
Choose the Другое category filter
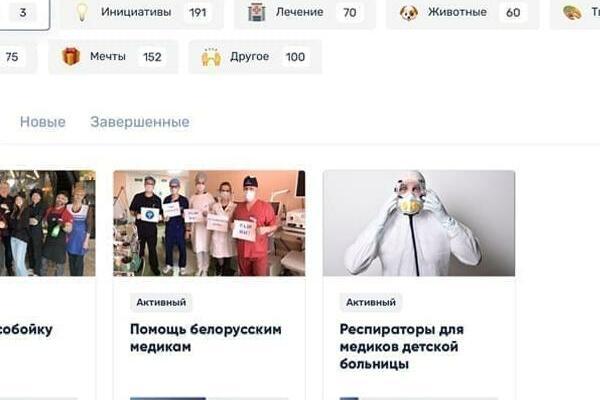255,57
